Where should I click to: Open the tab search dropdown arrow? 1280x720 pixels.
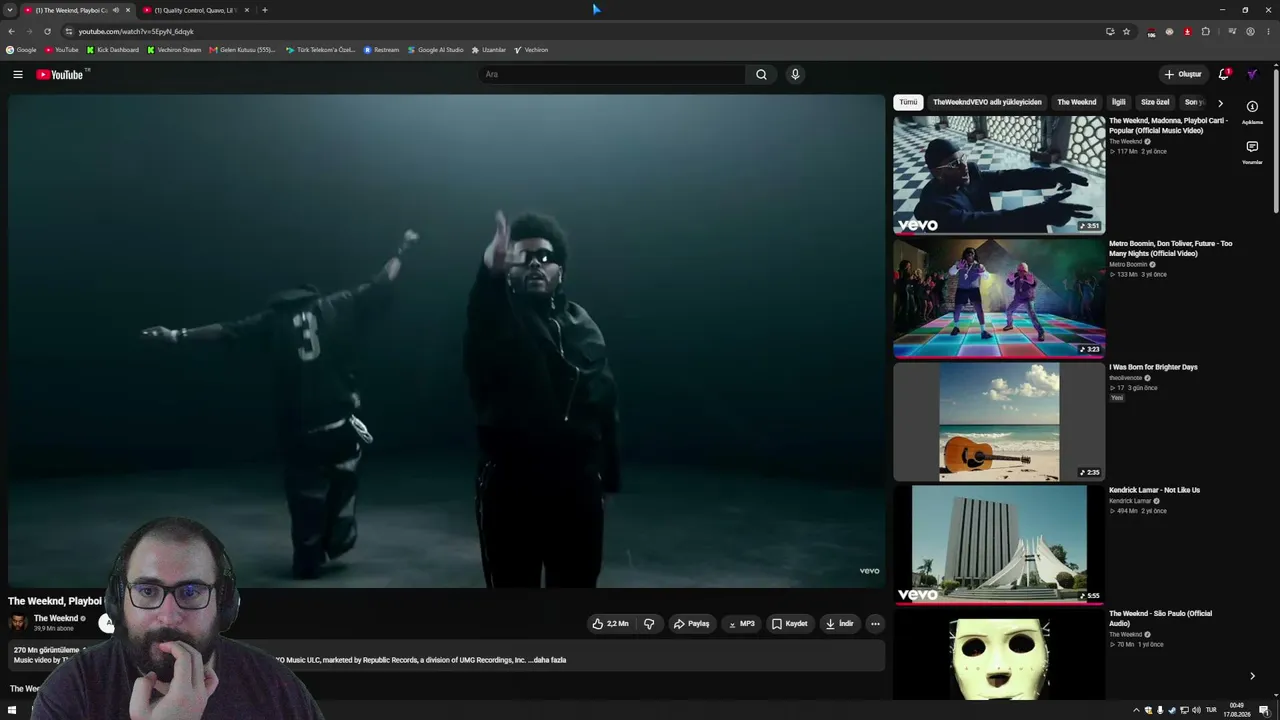click(x=10, y=10)
